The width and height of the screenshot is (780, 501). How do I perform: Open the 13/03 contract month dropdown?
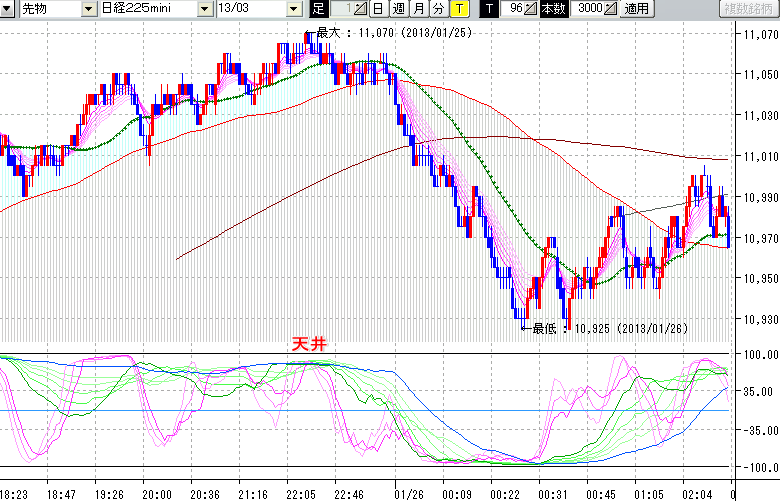click(293, 9)
